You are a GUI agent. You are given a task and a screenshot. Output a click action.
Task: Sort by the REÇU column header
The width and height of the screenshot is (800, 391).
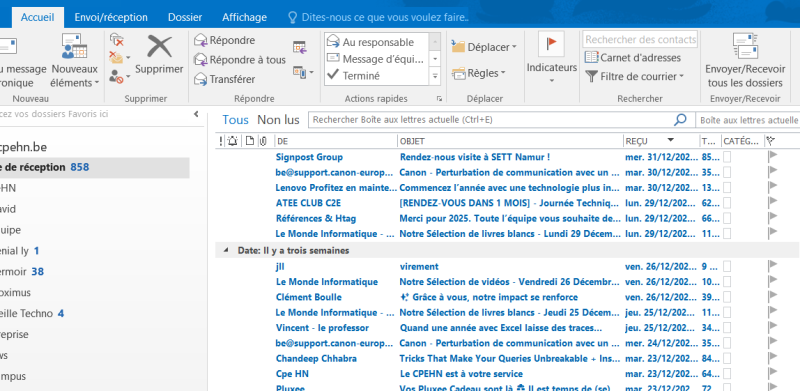[x=661, y=141]
